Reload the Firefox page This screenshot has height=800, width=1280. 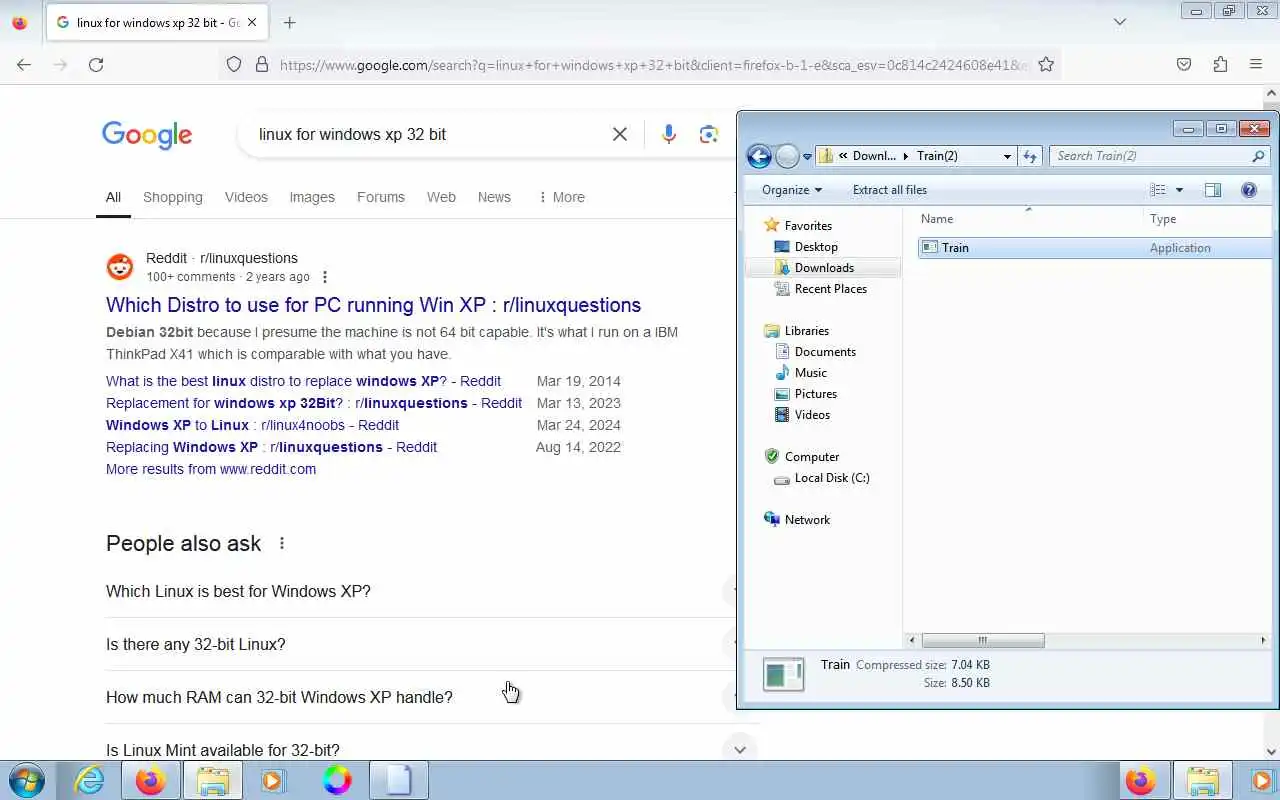point(96,64)
